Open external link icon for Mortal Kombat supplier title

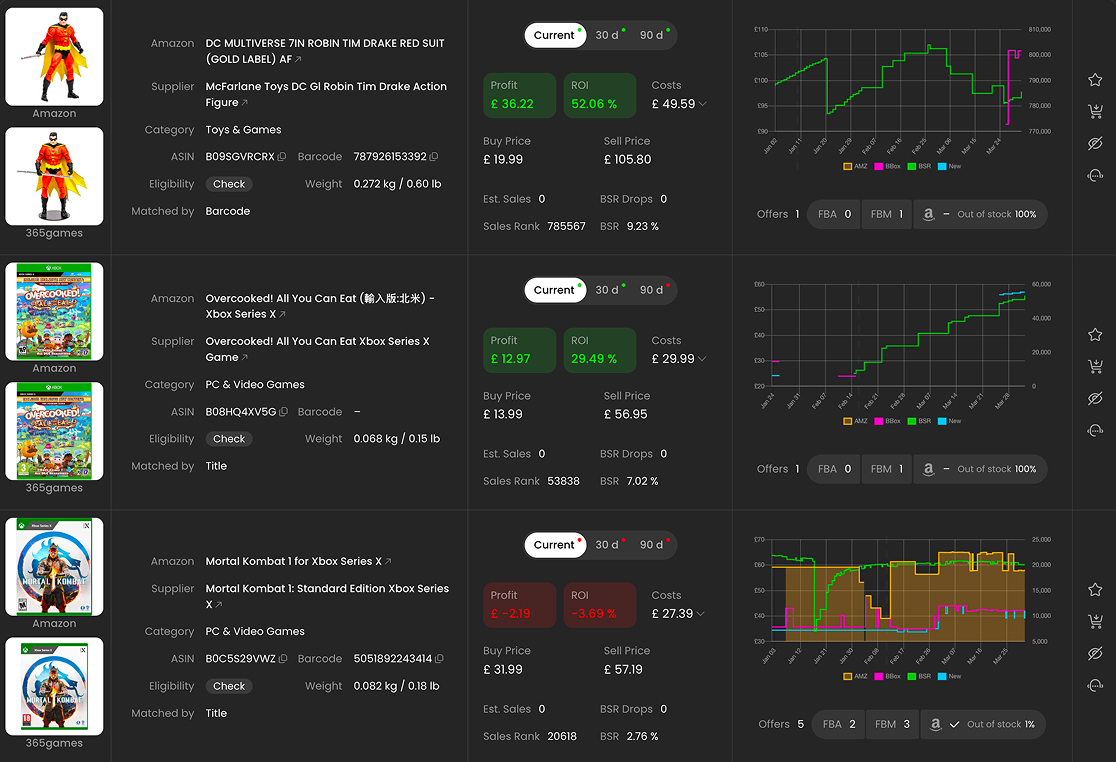219,605
